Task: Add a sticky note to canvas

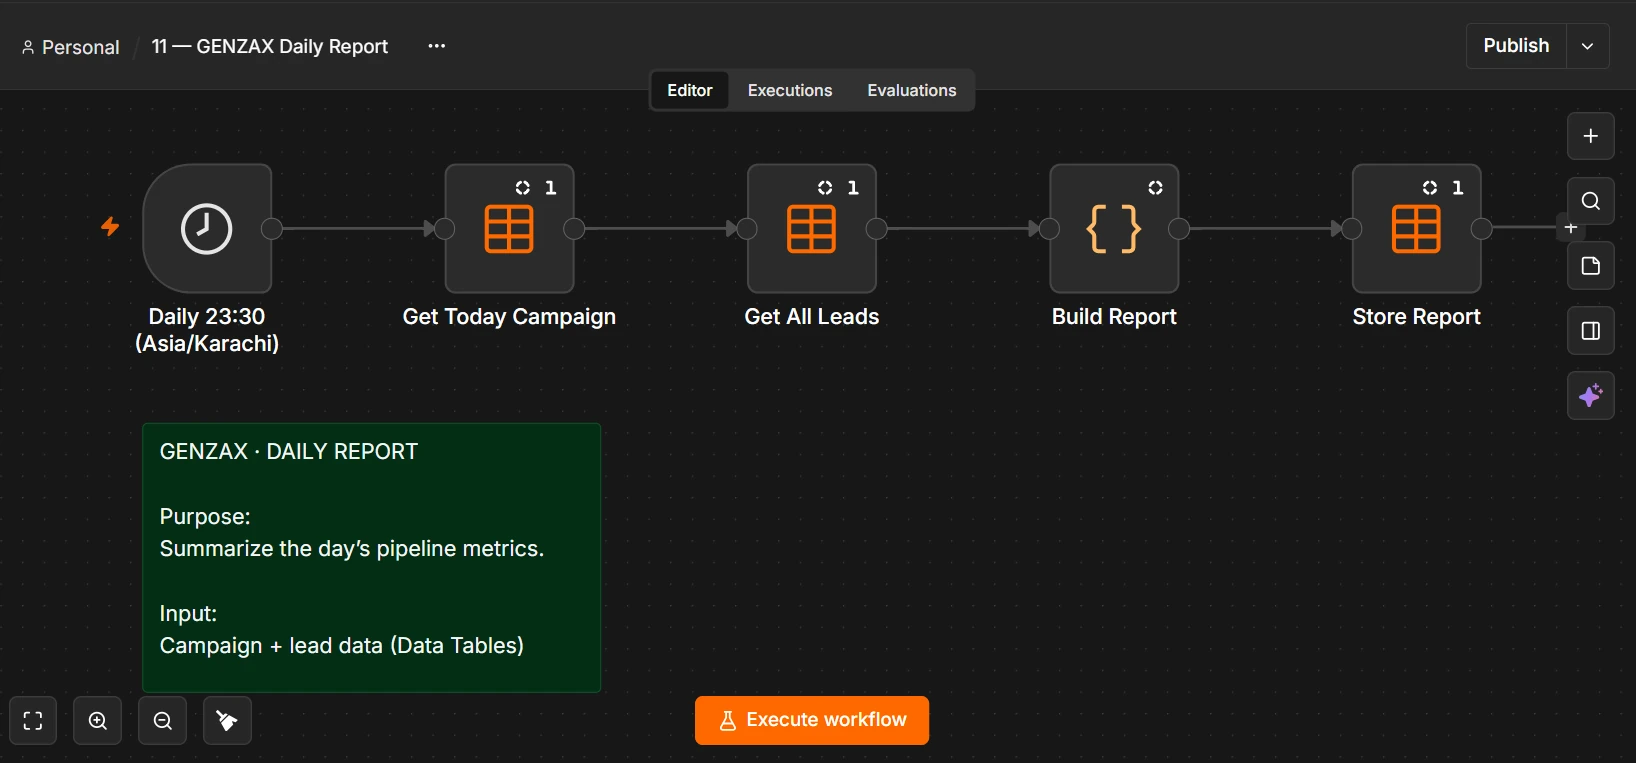Action: 1590,266
